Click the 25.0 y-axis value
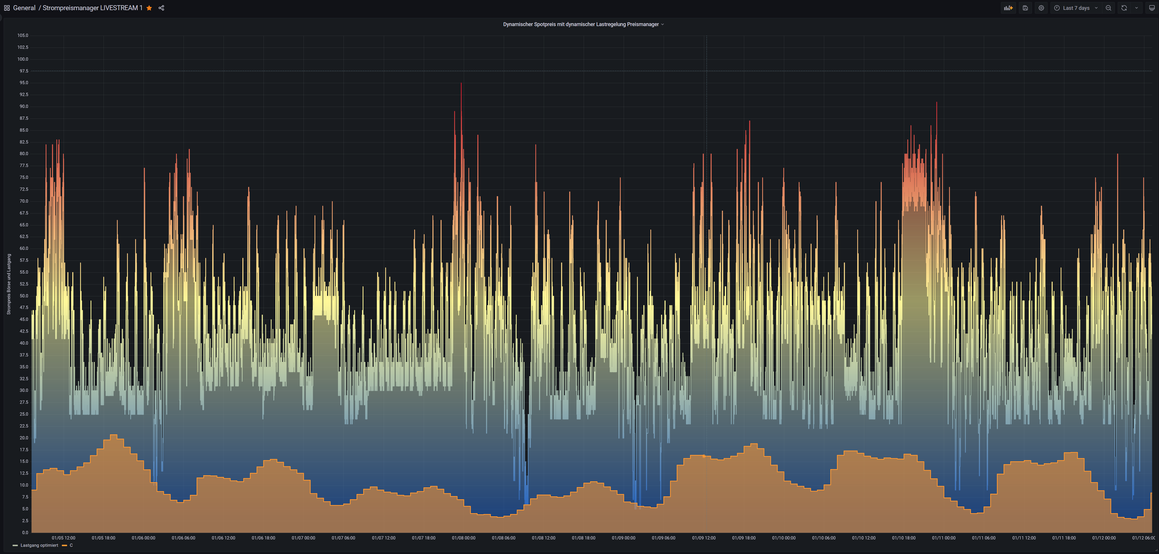This screenshot has height=554, width=1159. (23, 414)
